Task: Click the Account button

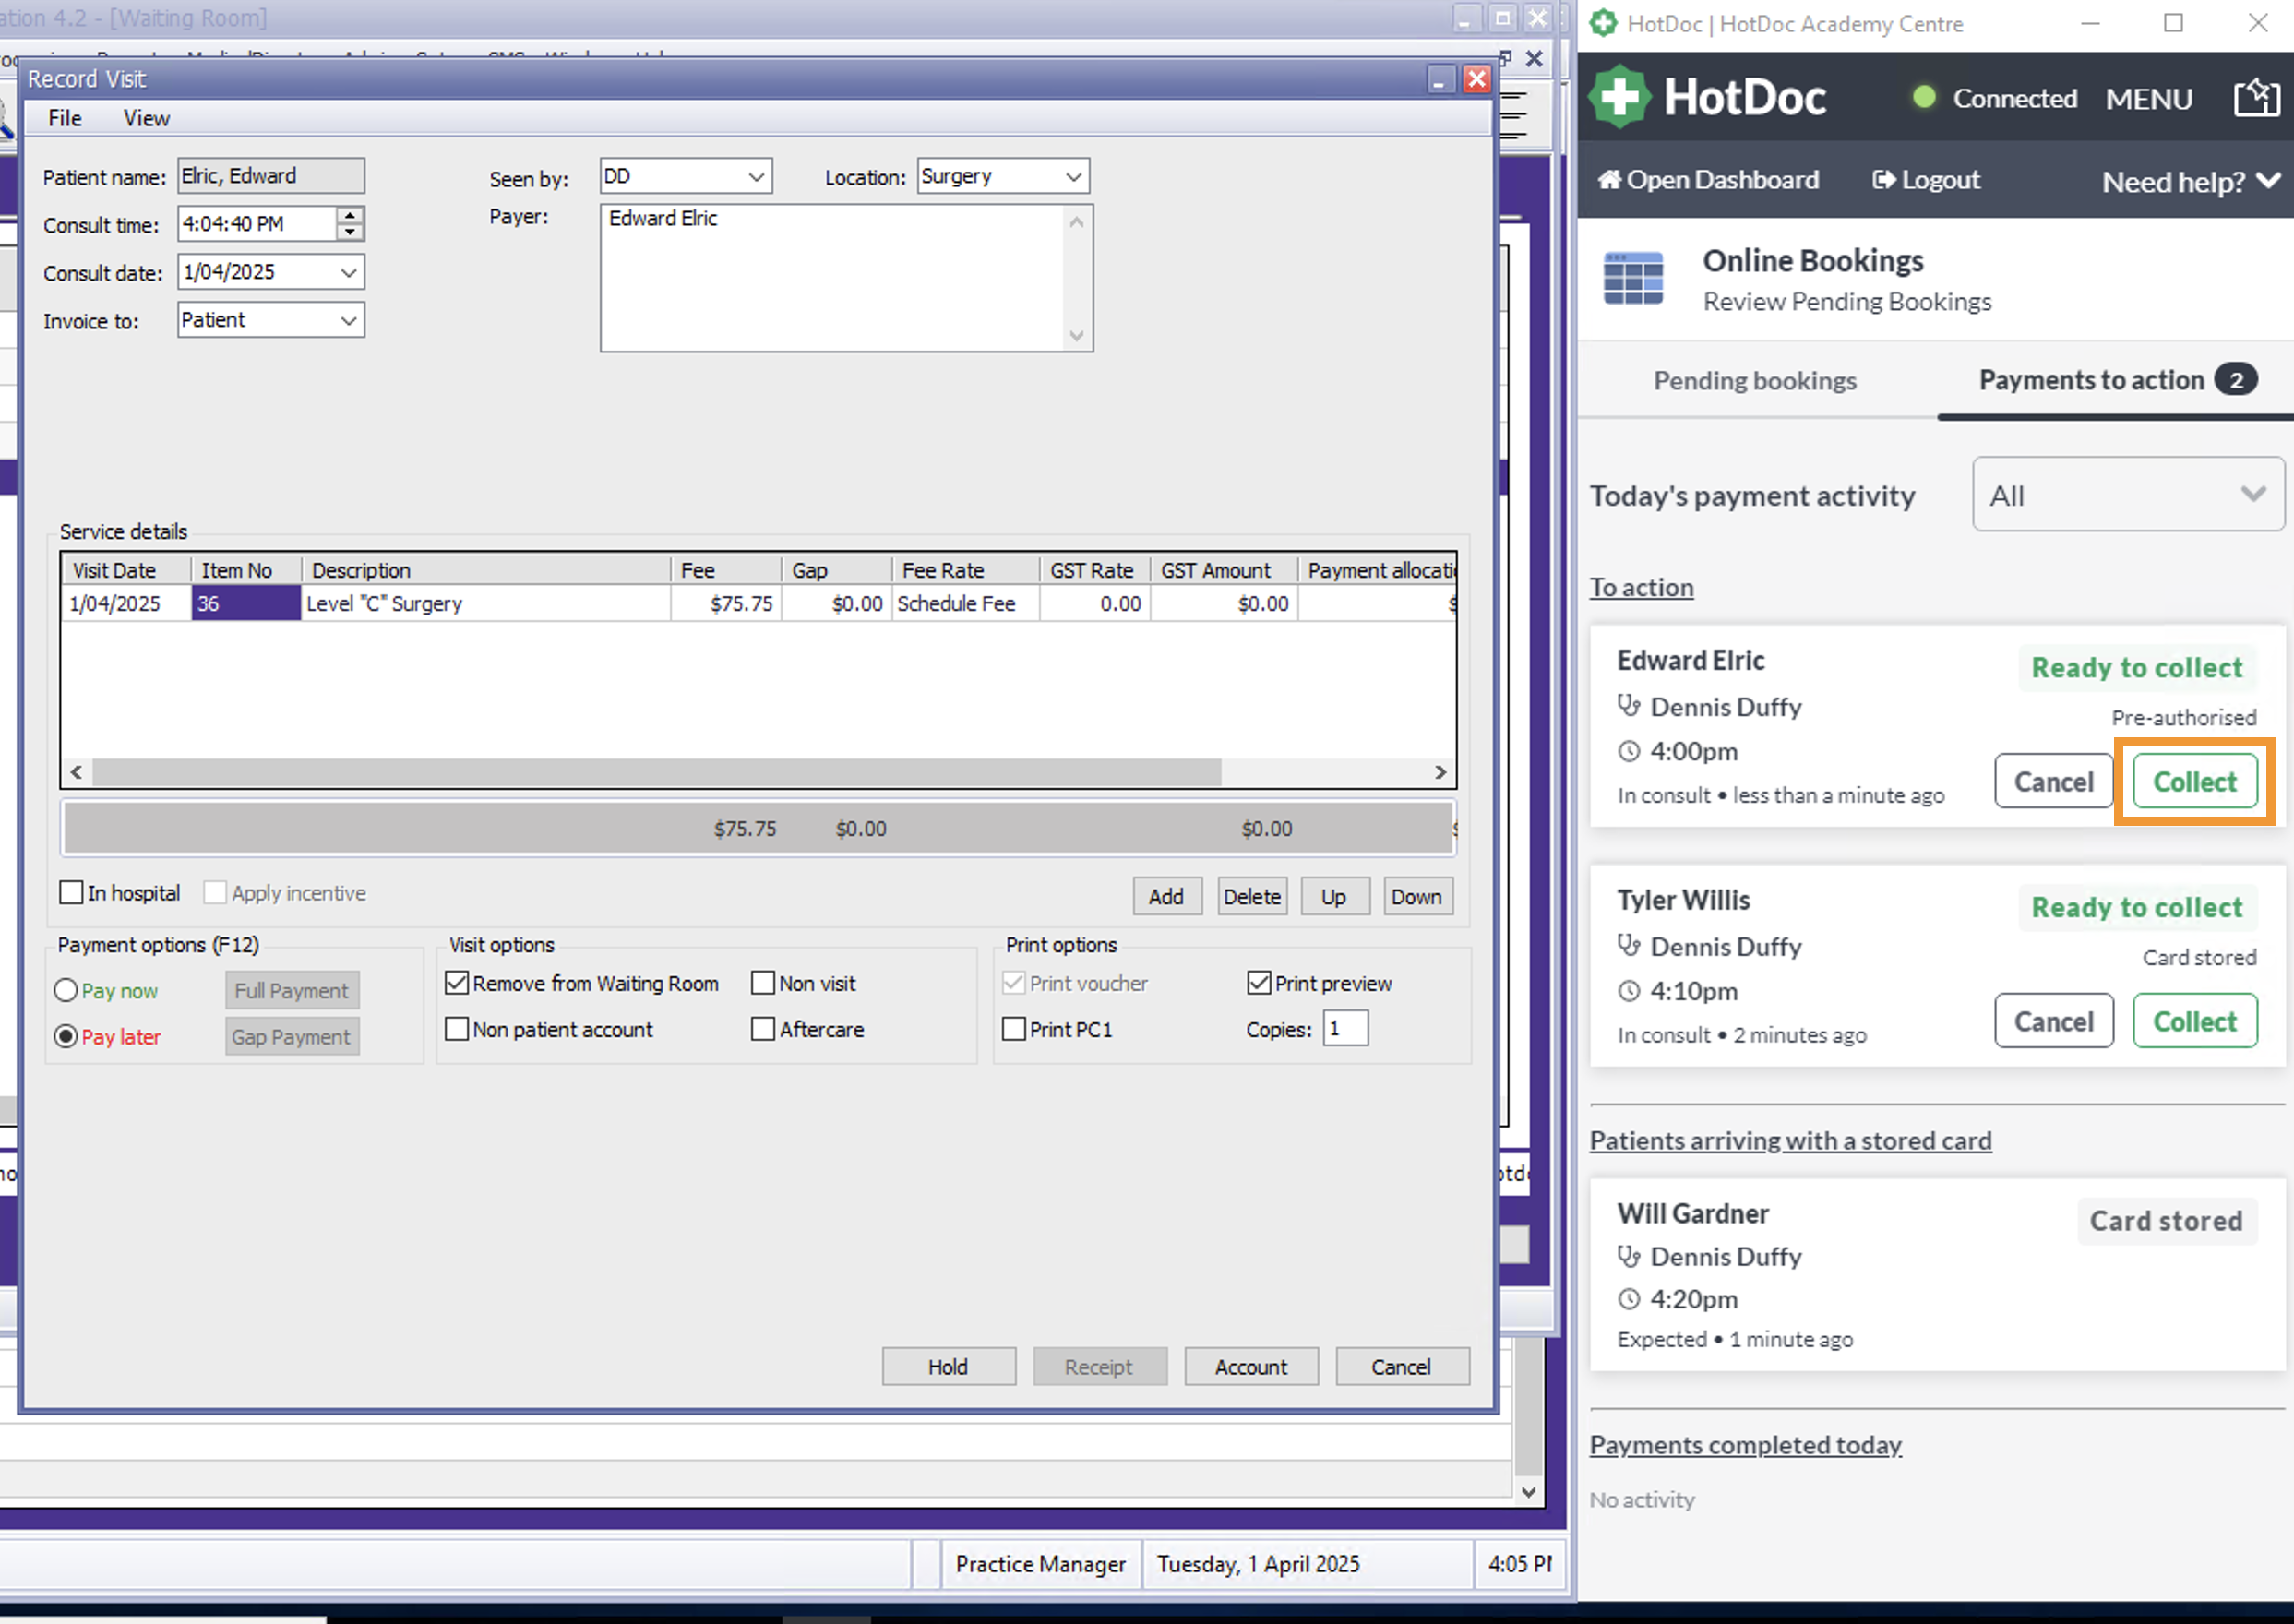Action: (x=1251, y=1367)
